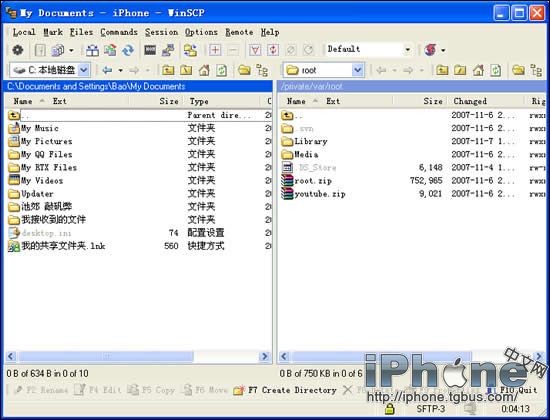The image size is (550, 420).
Task: Launch the PuTTY terminal icon
Action: click(168, 50)
